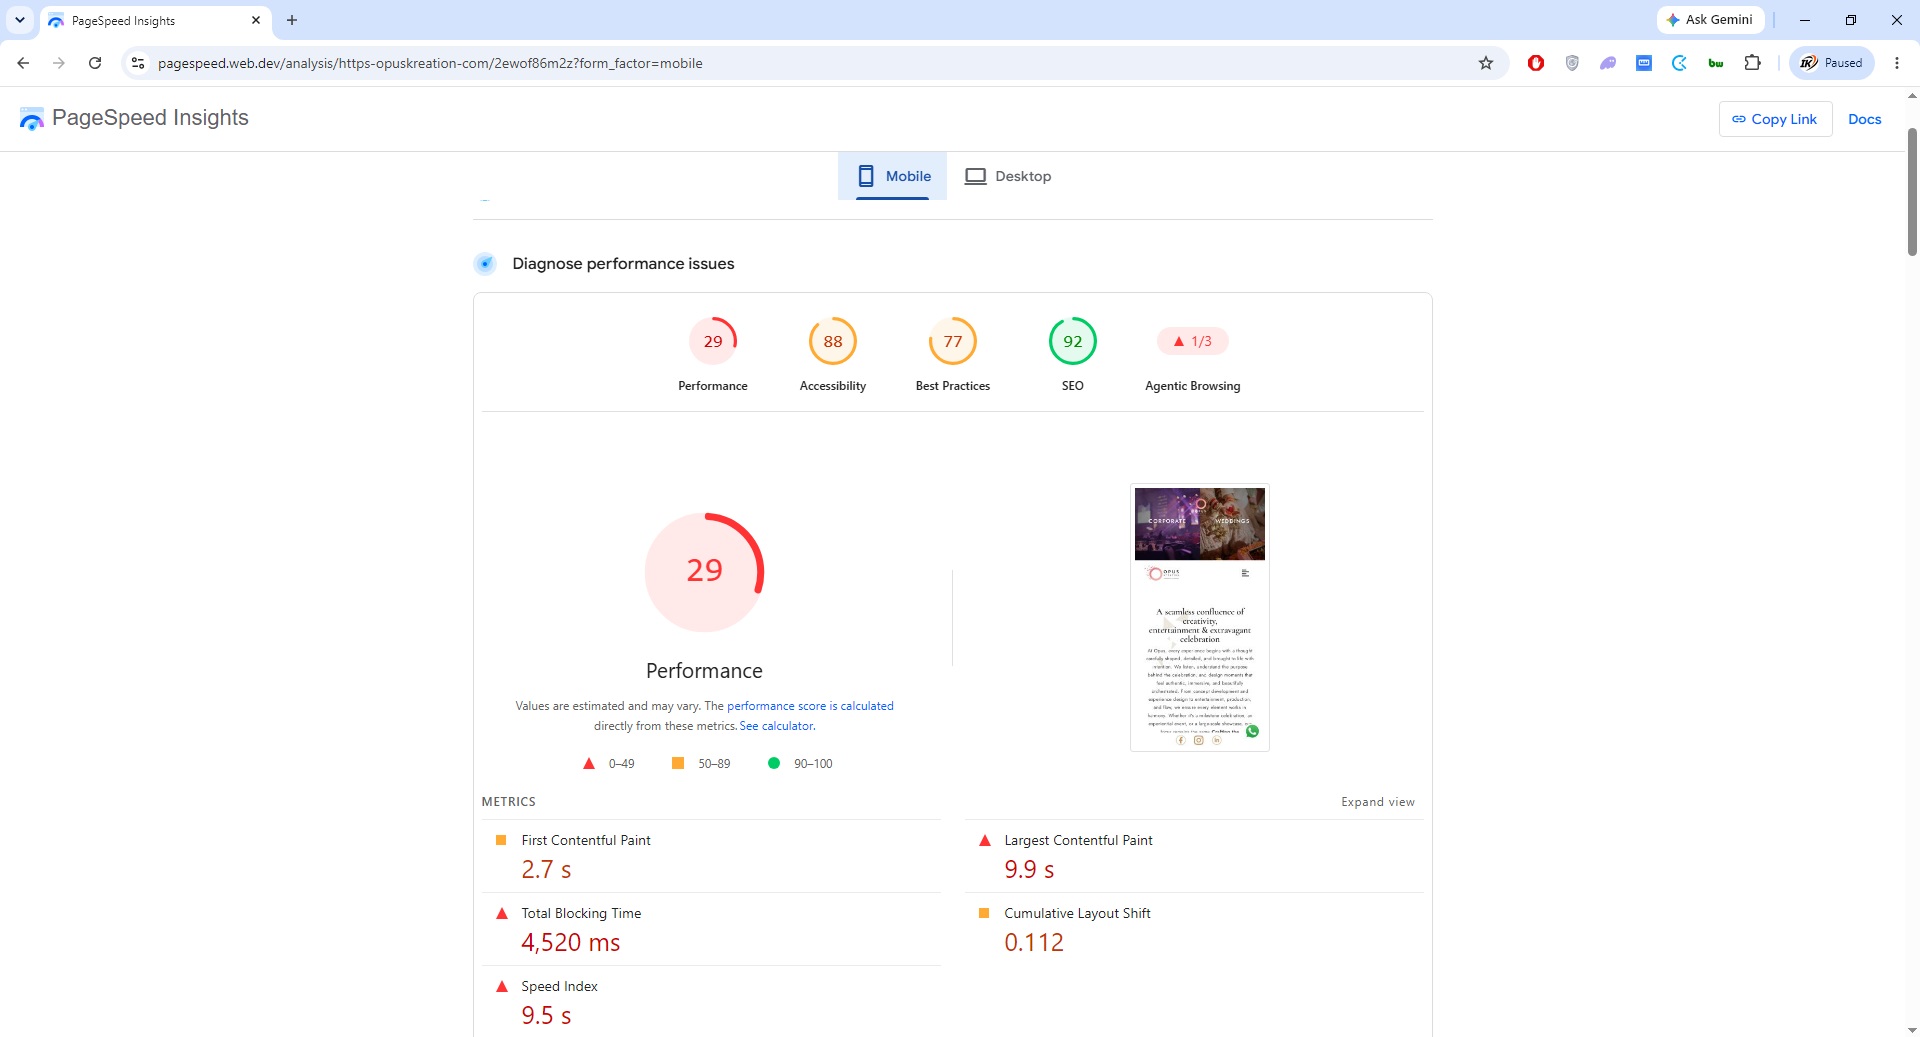Reload the page using the refresh icon
Image resolution: width=1920 pixels, height=1037 pixels.
pyautogui.click(x=95, y=63)
